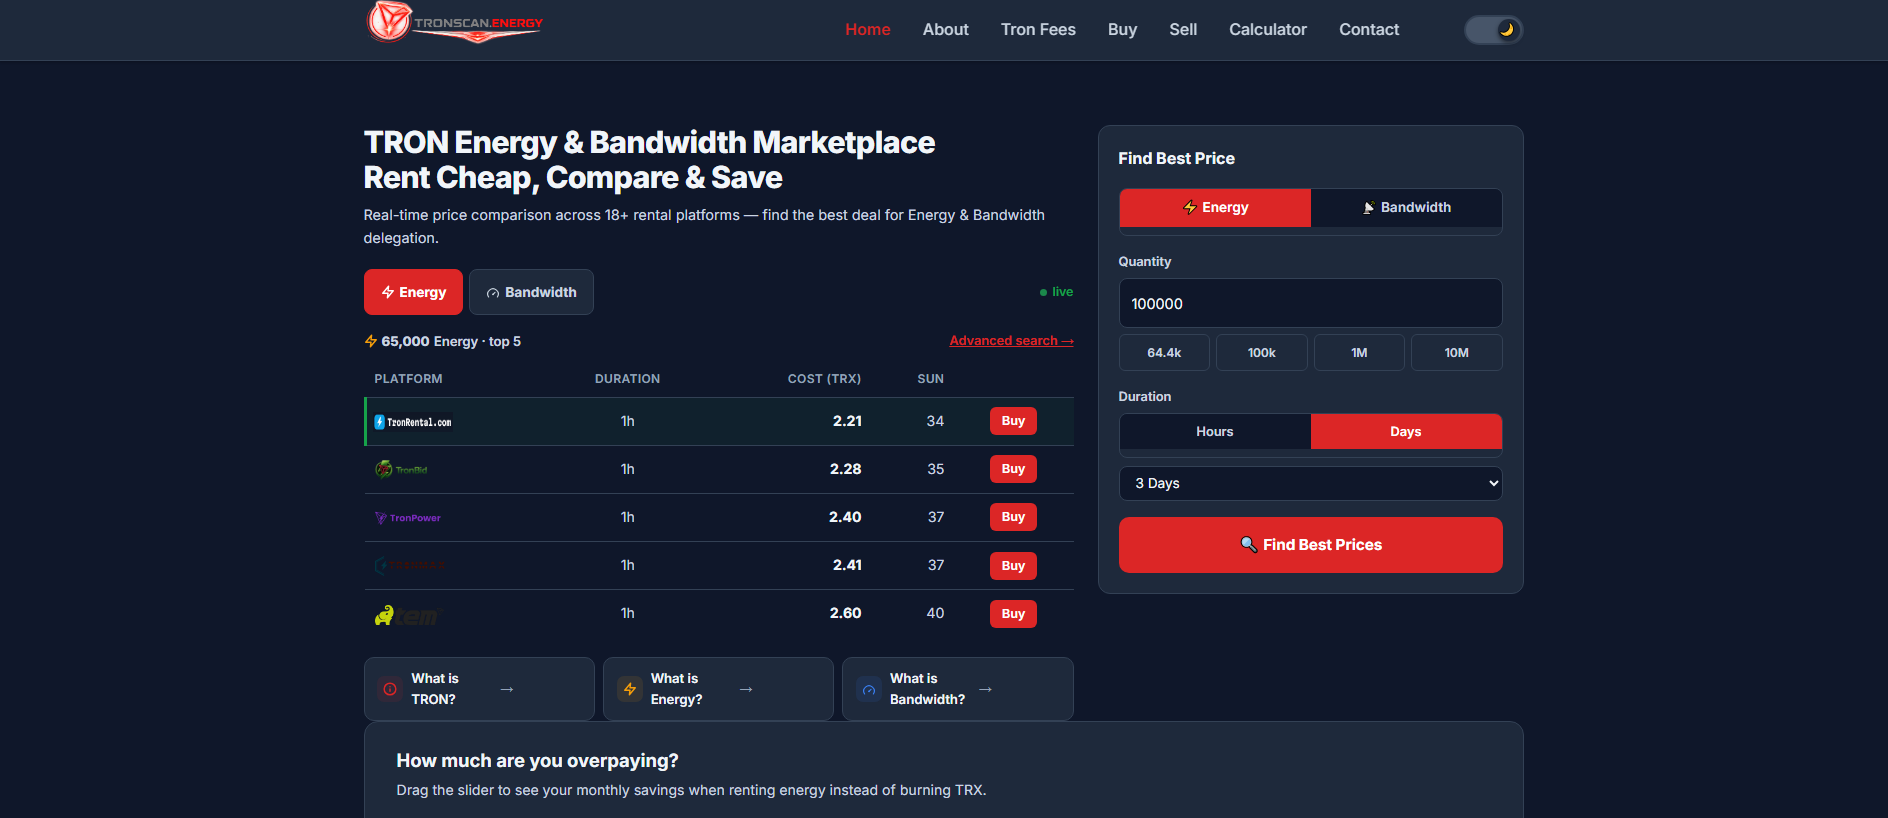
Task: Open the About page
Action: pos(946,30)
